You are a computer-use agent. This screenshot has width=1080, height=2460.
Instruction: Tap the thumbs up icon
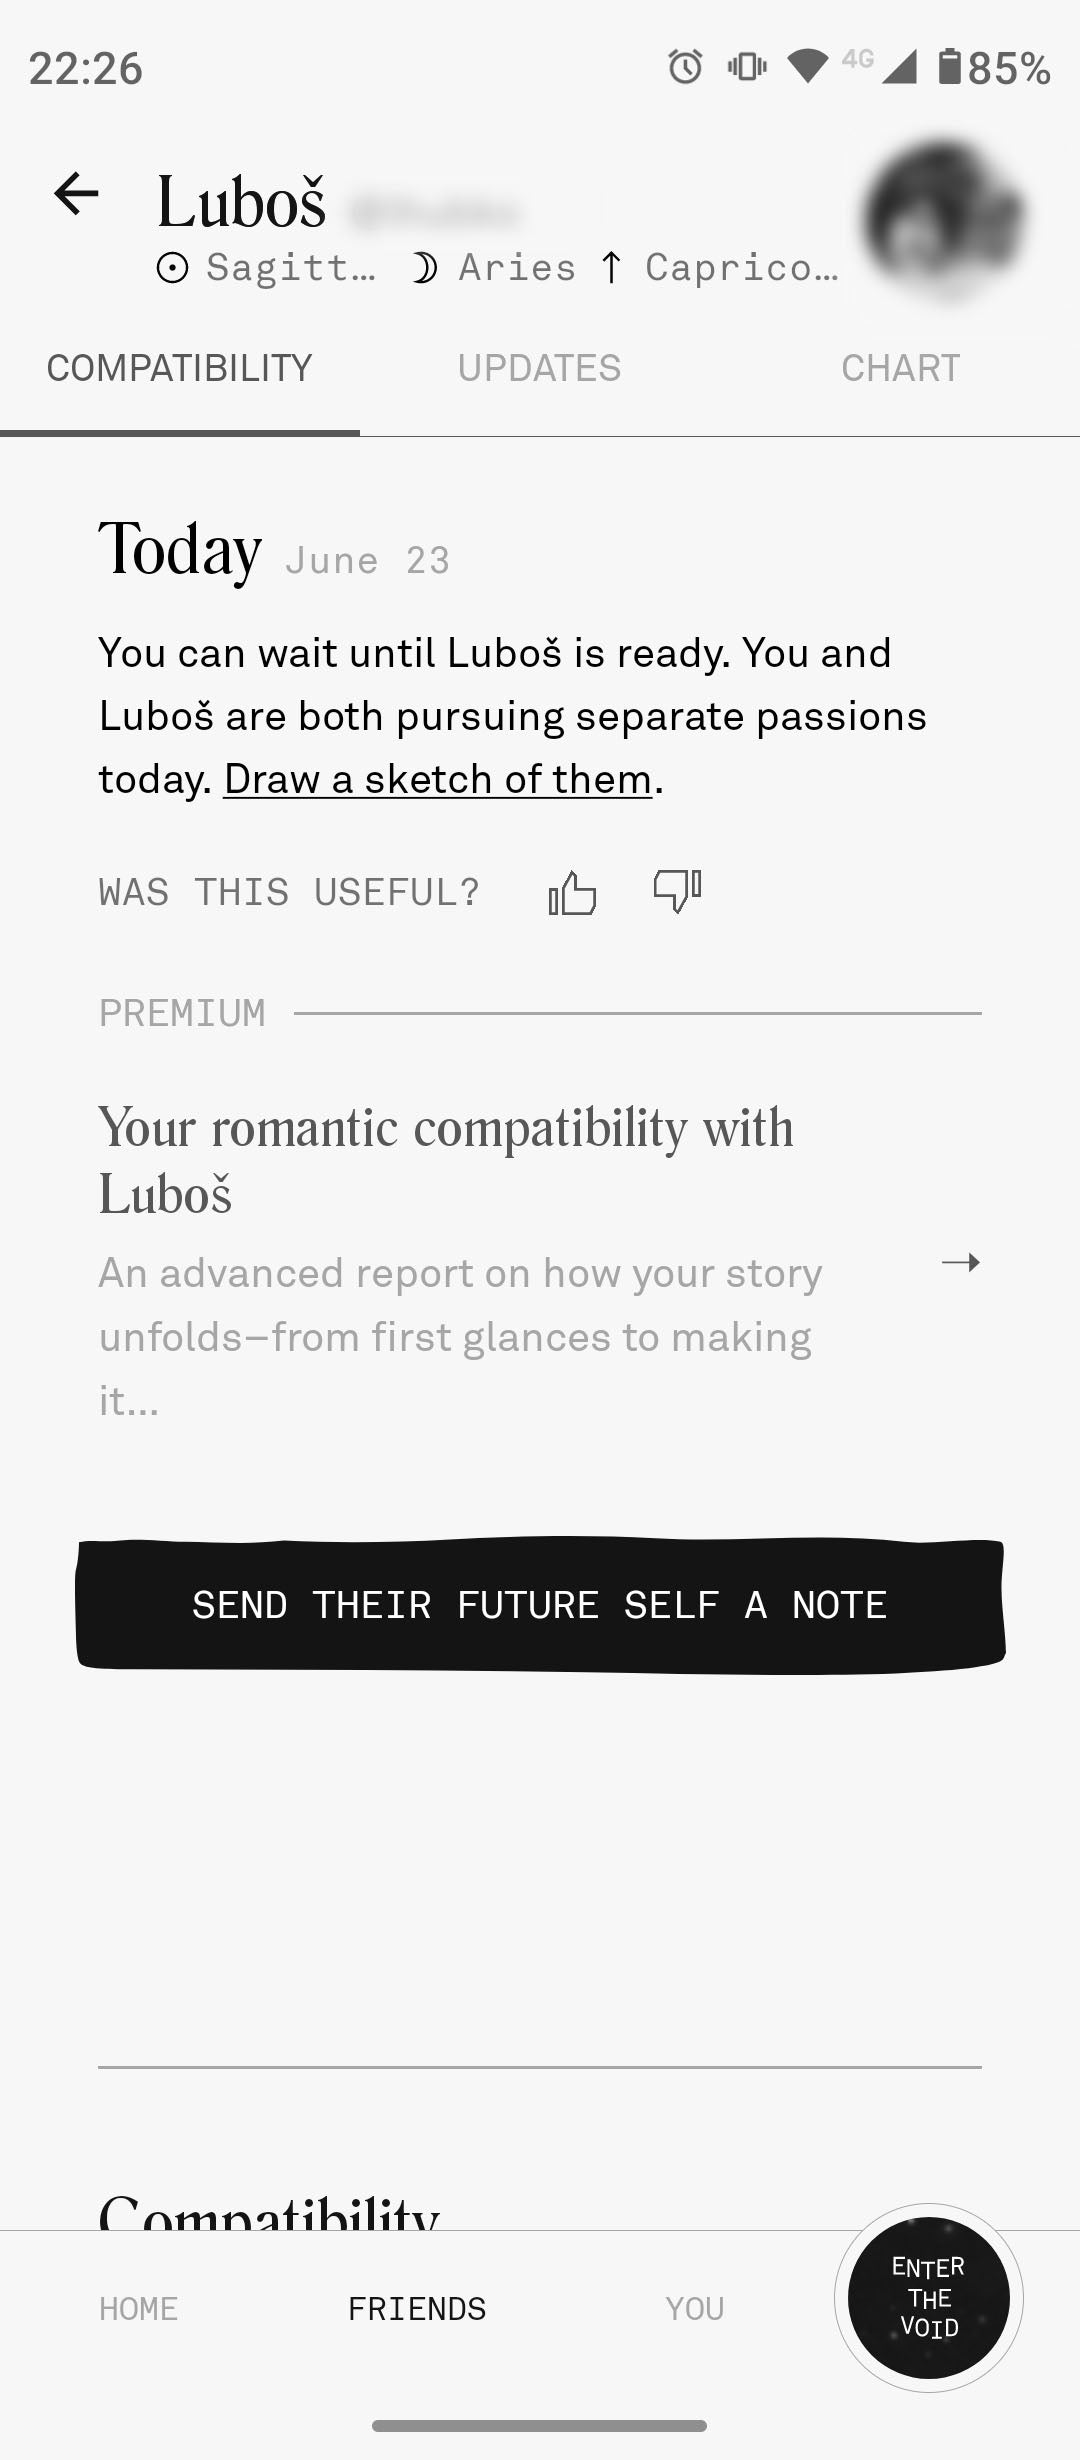(x=572, y=892)
